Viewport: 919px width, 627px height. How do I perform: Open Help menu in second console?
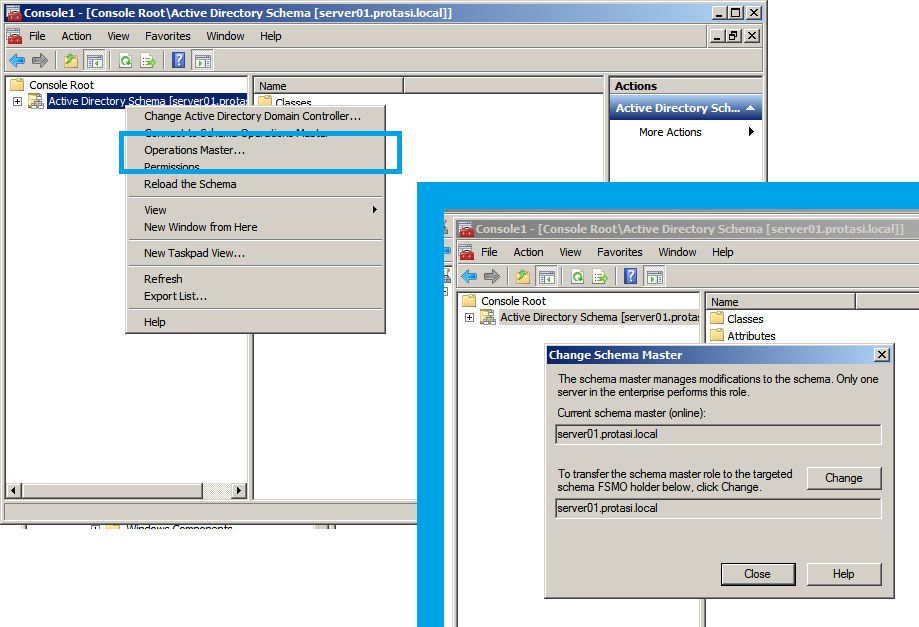pos(723,252)
